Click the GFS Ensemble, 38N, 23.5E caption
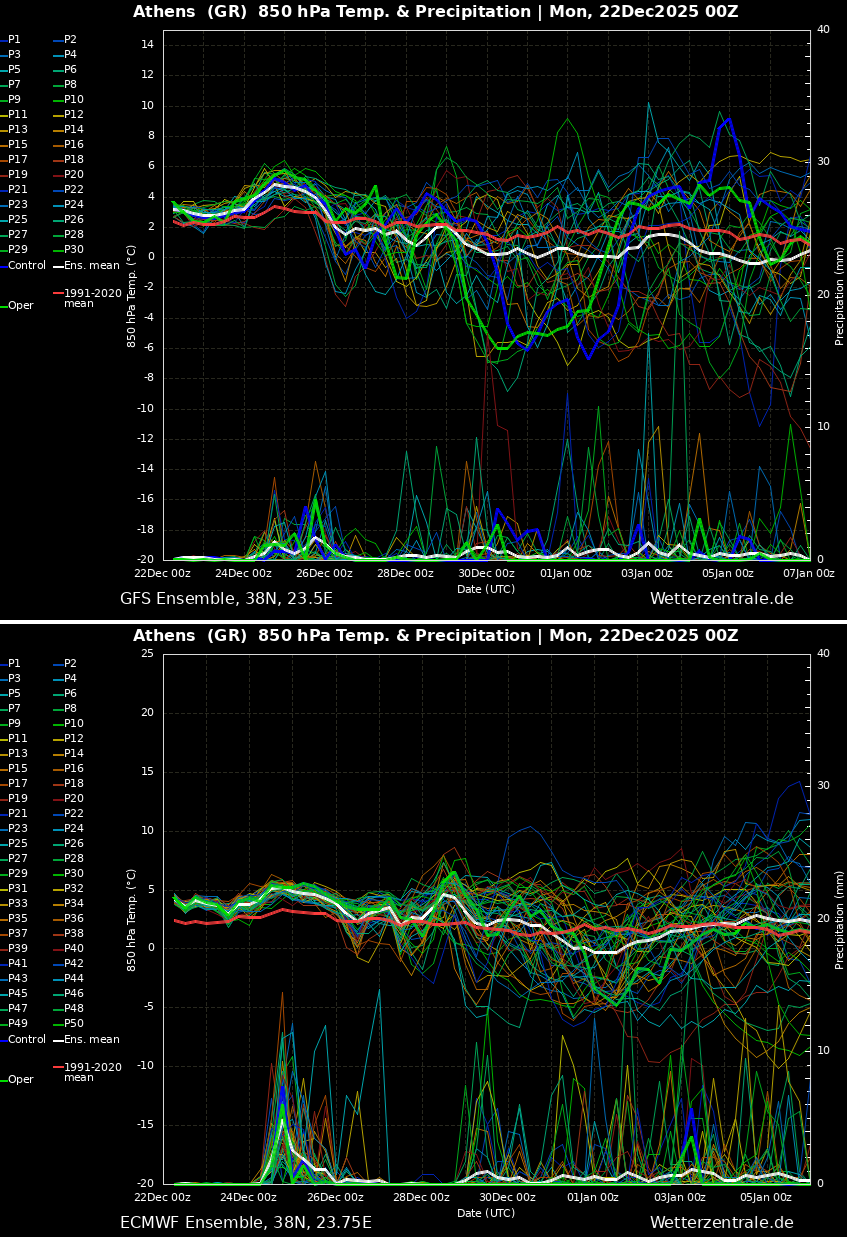The image size is (847, 1237). point(226,599)
